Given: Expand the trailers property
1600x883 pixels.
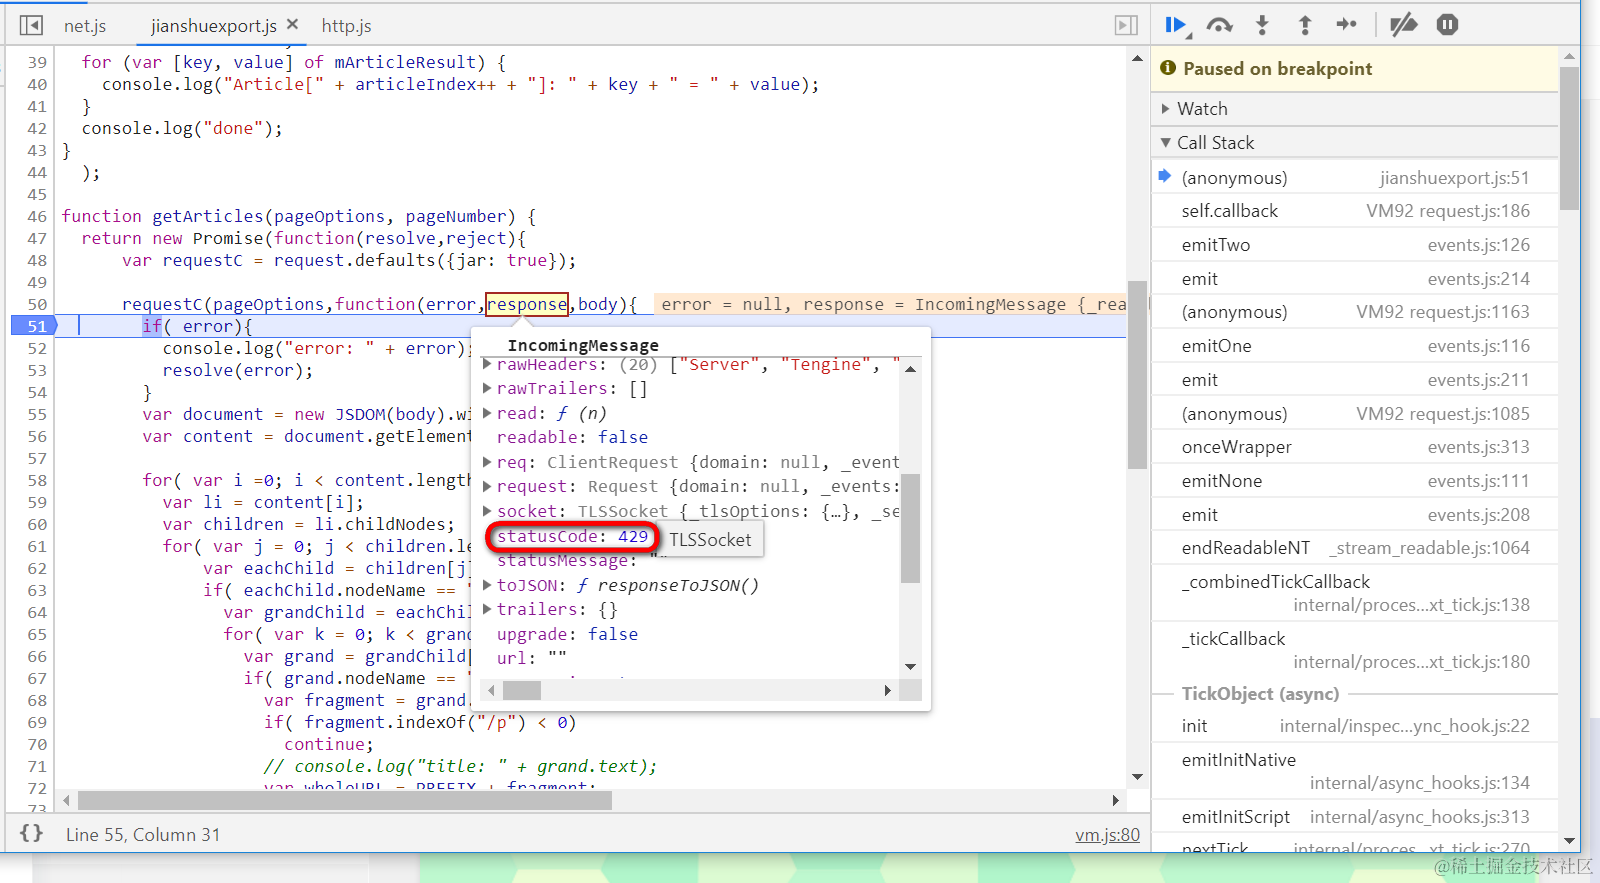Looking at the screenshot, I should tap(488, 609).
